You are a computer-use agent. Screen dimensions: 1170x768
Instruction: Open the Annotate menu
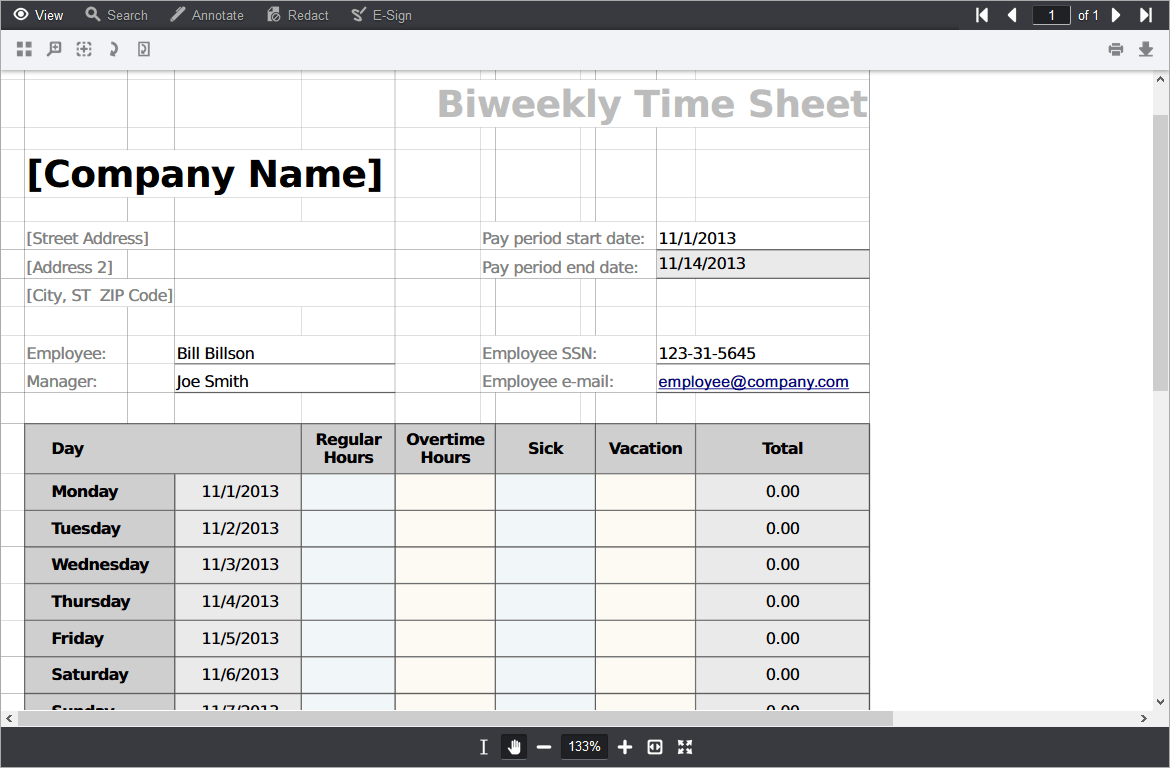point(207,14)
